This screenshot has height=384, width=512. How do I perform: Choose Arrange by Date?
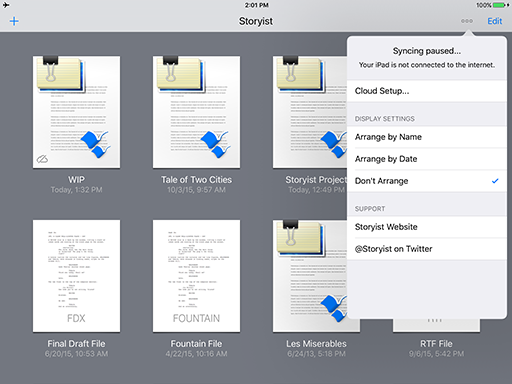pyautogui.click(x=427, y=159)
